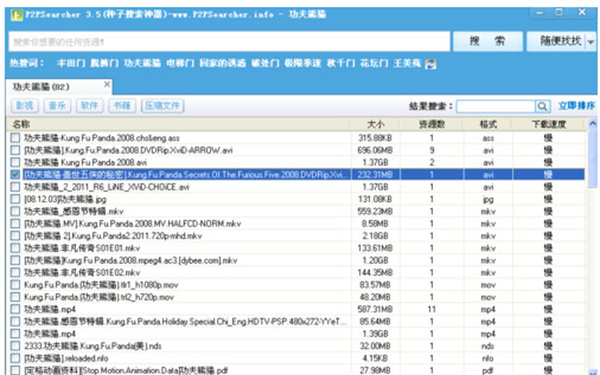Check the box for ttl2_h720p.mov row

tap(15, 297)
